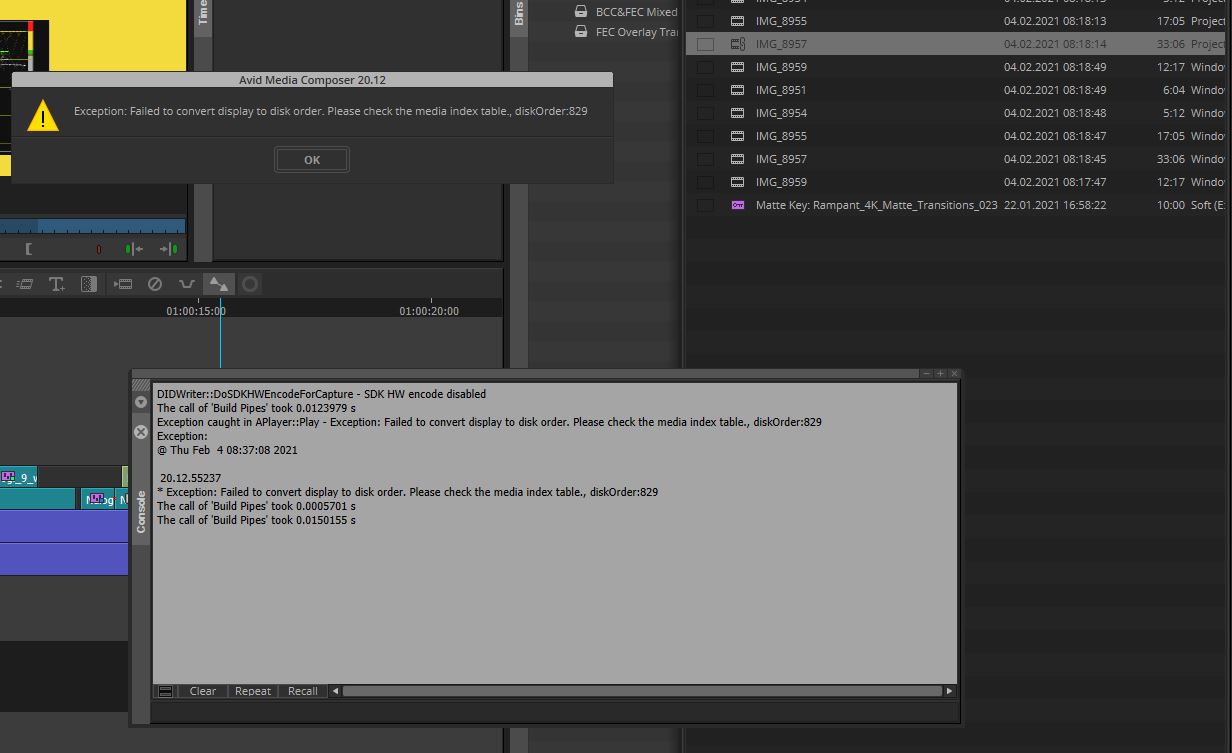Image resolution: width=1232 pixels, height=753 pixels.
Task: Click the yellow warning triangle icon
Action: [42, 116]
